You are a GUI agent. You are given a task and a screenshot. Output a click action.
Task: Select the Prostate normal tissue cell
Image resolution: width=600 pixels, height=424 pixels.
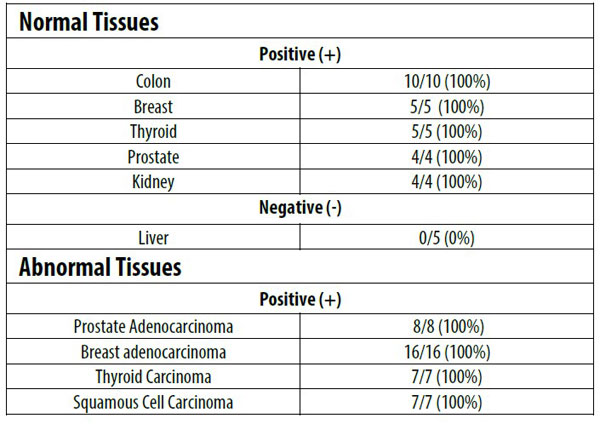click(154, 157)
